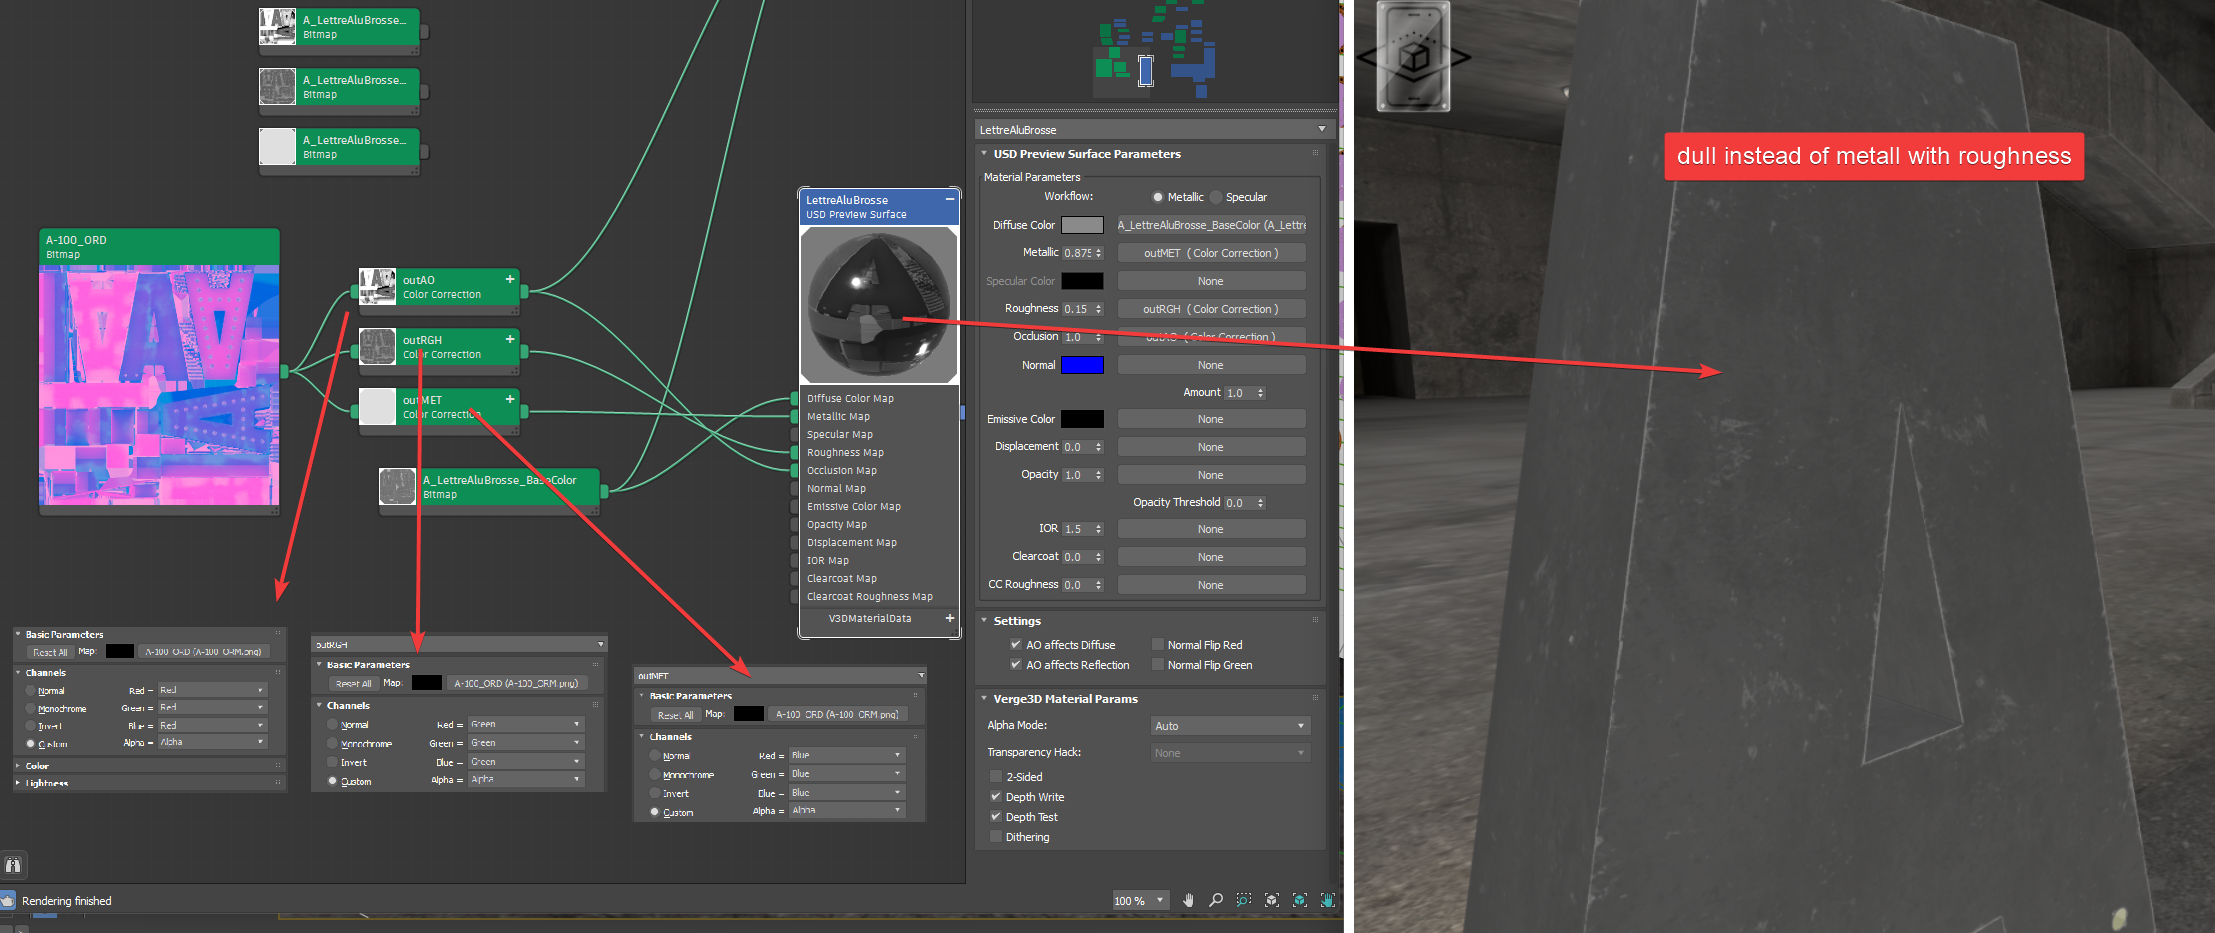Open the Alpha Mode dropdown

pos(1230,726)
